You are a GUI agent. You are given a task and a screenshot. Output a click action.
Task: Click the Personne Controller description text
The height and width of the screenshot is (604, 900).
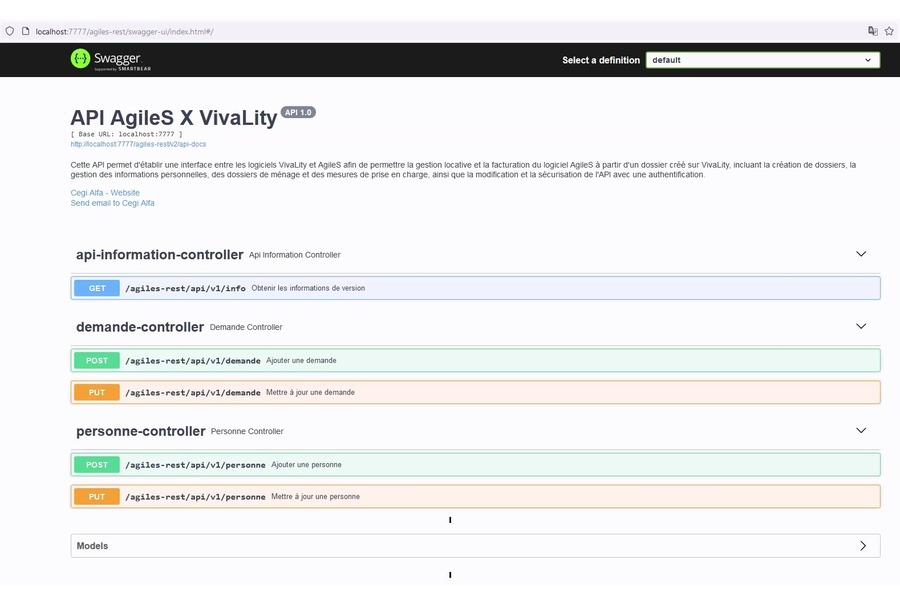pyautogui.click(x=247, y=432)
